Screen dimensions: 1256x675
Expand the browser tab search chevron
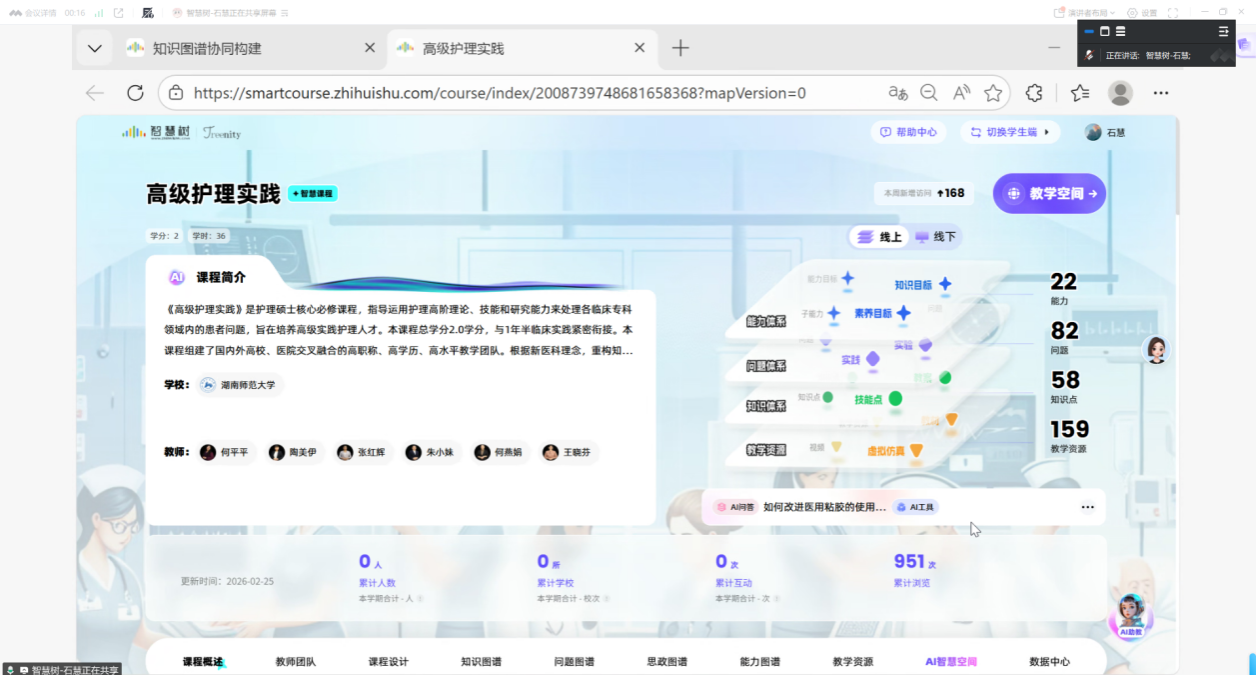coord(94,48)
